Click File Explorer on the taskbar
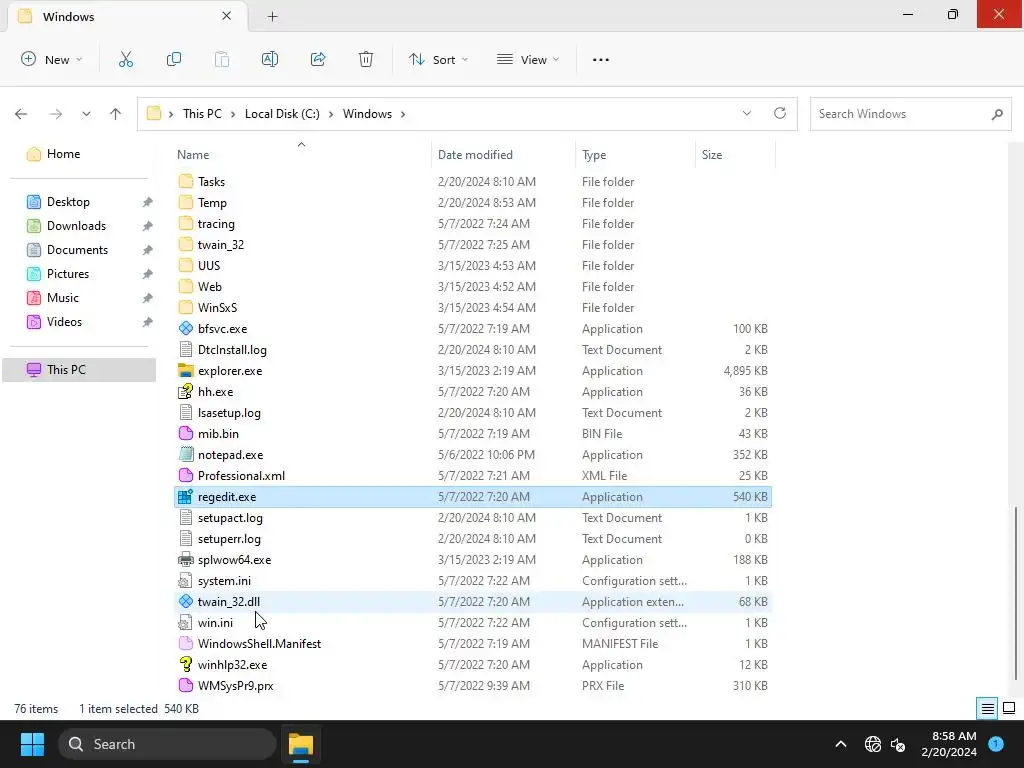This screenshot has width=1024, height=768. tap(301, 744)
